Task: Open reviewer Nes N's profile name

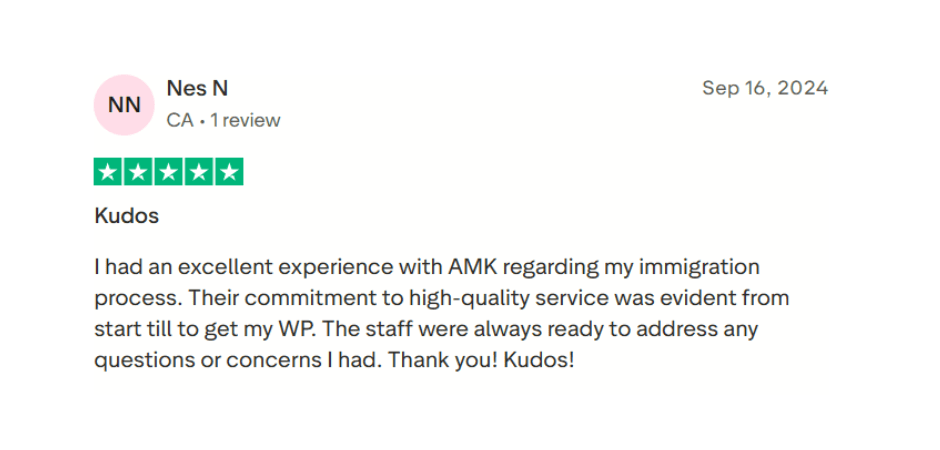Action: [197, 88]
